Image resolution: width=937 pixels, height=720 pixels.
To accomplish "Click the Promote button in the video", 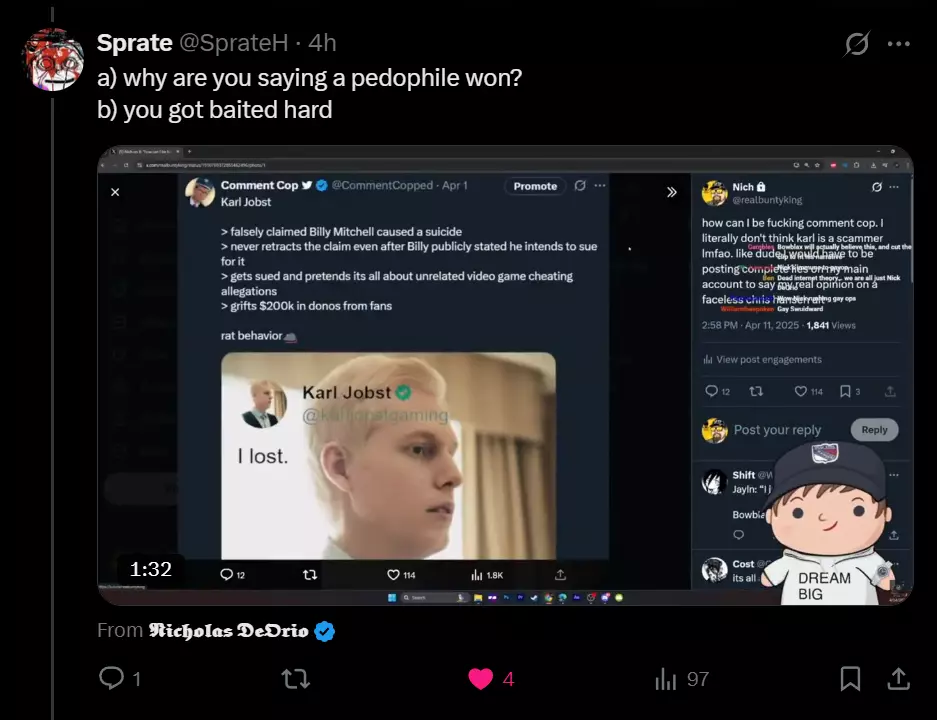I will coord(535,186).
